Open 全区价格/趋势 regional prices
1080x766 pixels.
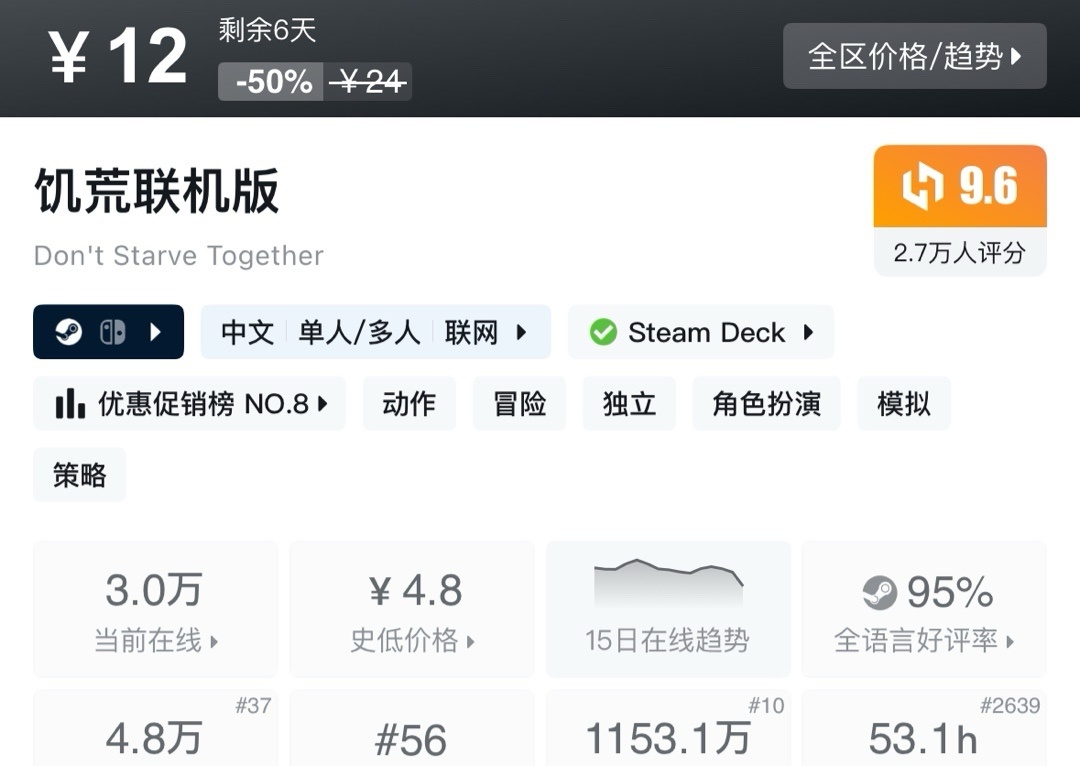click(914, 56)
